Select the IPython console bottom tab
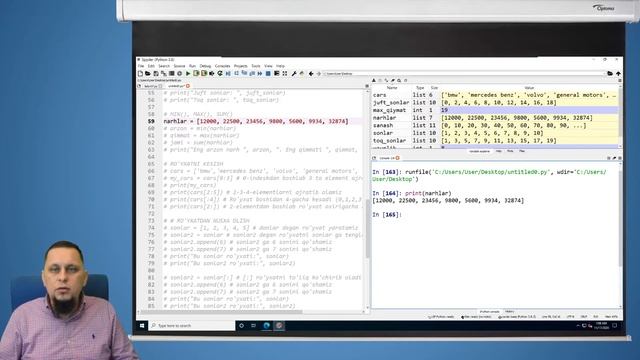The width and height of the screenshot is (640, 360). tap(489, 312)
